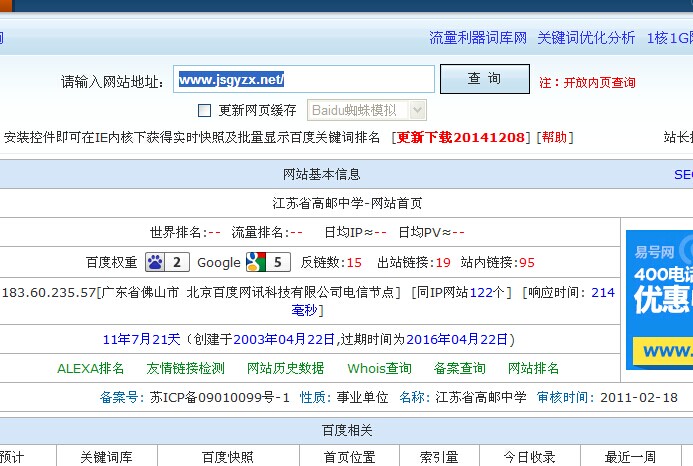This screenshot has width=693, height=466.
Task: Open the 备案查询 link
Action: (460, 368)
